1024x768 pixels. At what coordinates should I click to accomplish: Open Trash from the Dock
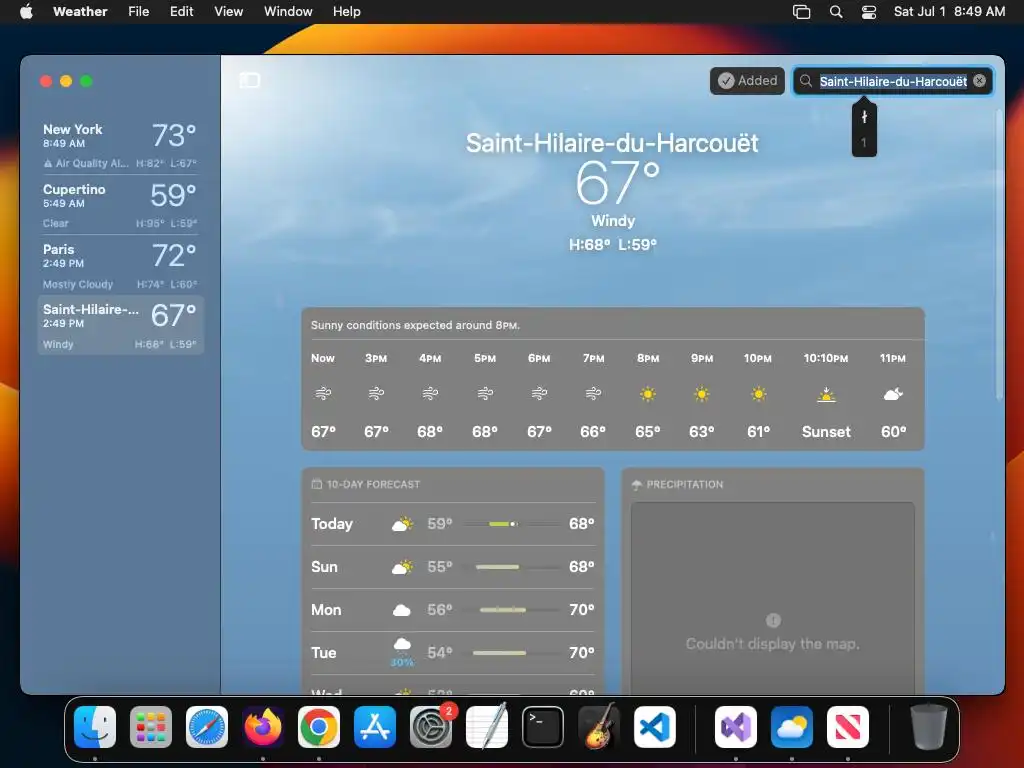tap(928, 727)
